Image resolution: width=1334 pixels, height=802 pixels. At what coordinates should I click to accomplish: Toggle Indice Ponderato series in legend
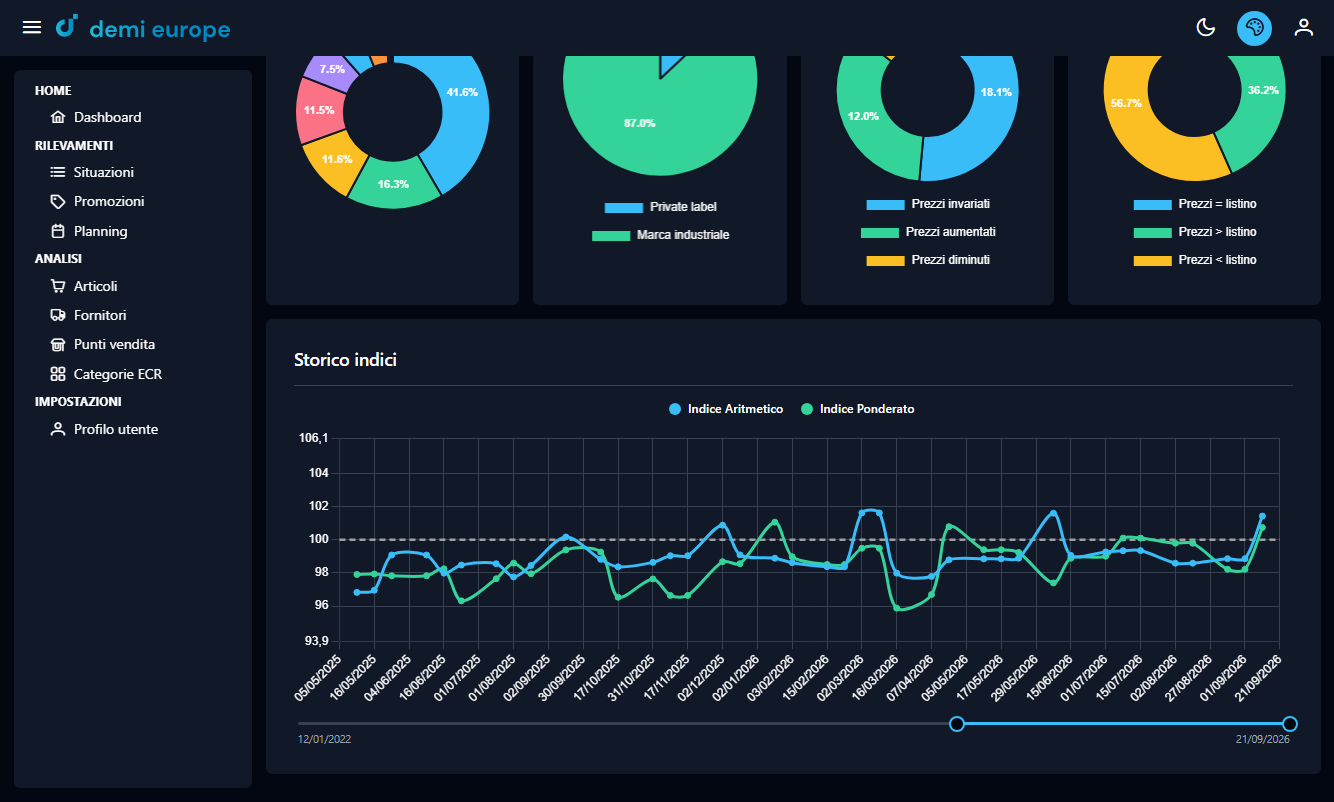click(x=858, y=409)
